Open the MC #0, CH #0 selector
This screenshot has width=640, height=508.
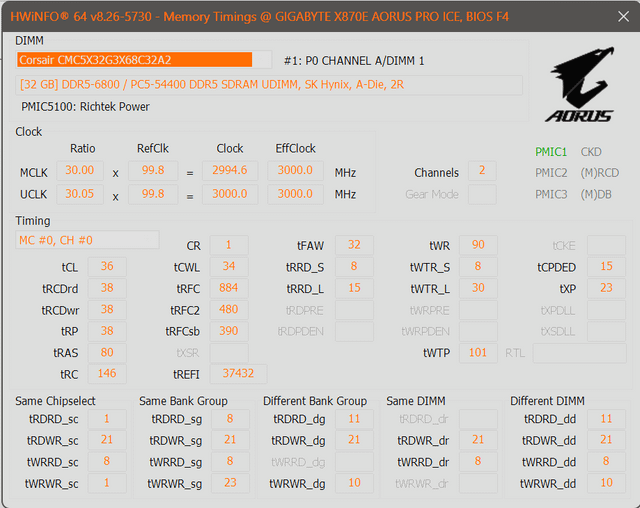(x=87, y=240)
